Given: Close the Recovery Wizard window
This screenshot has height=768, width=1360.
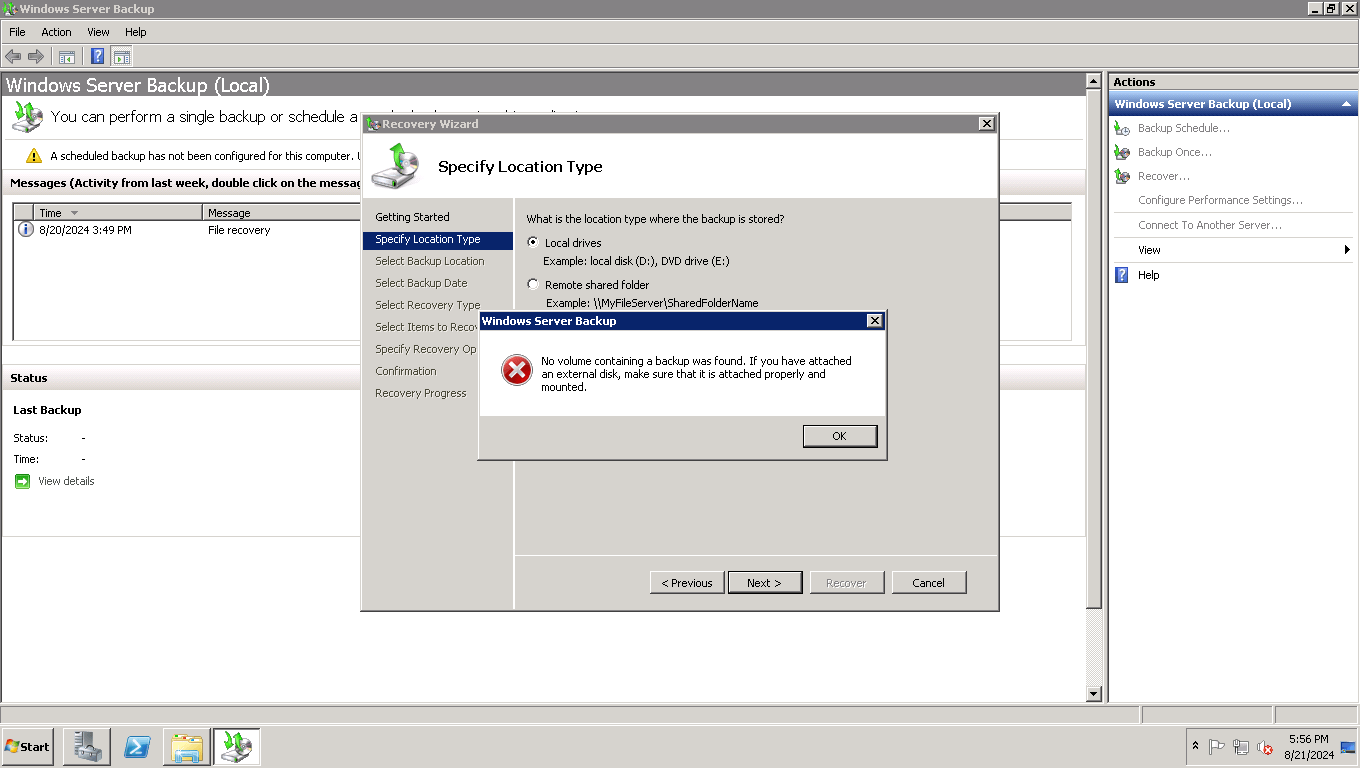Looking at the screenshot, I should [986, 124].
